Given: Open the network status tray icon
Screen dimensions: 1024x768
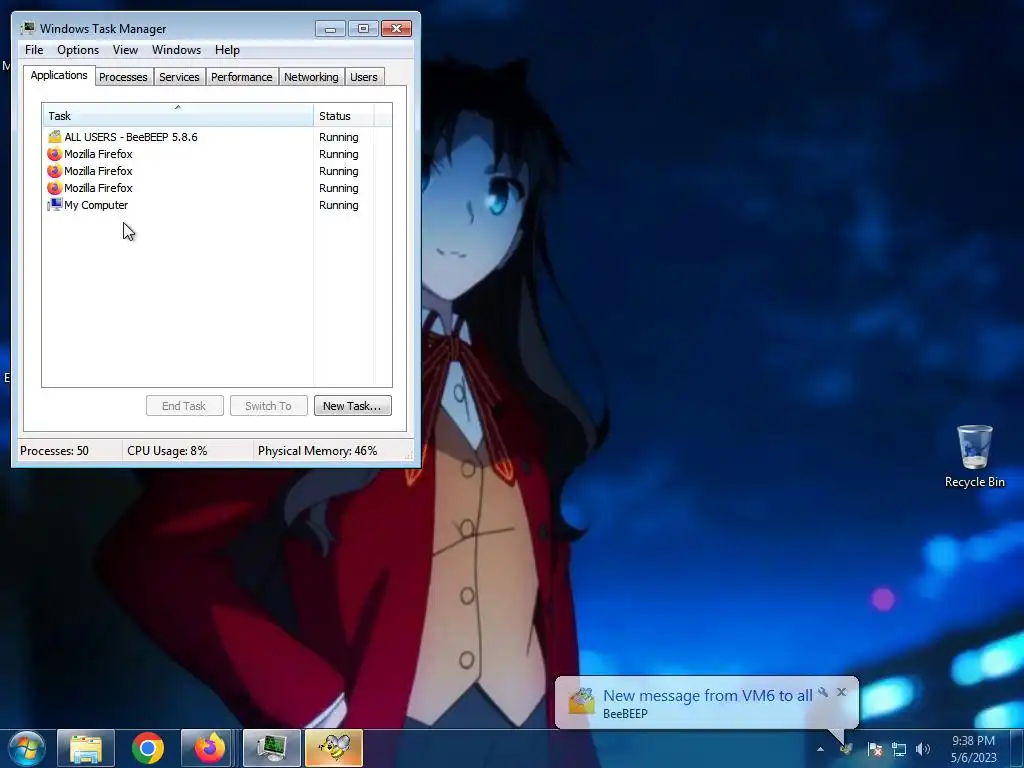Looking at the screenshot, I should (x=899, y=749).
